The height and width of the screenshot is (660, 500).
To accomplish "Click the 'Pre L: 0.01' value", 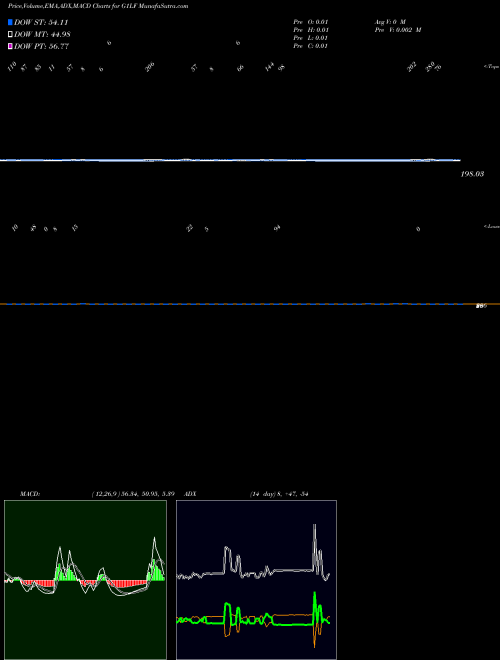I will [x=311, y=38].
